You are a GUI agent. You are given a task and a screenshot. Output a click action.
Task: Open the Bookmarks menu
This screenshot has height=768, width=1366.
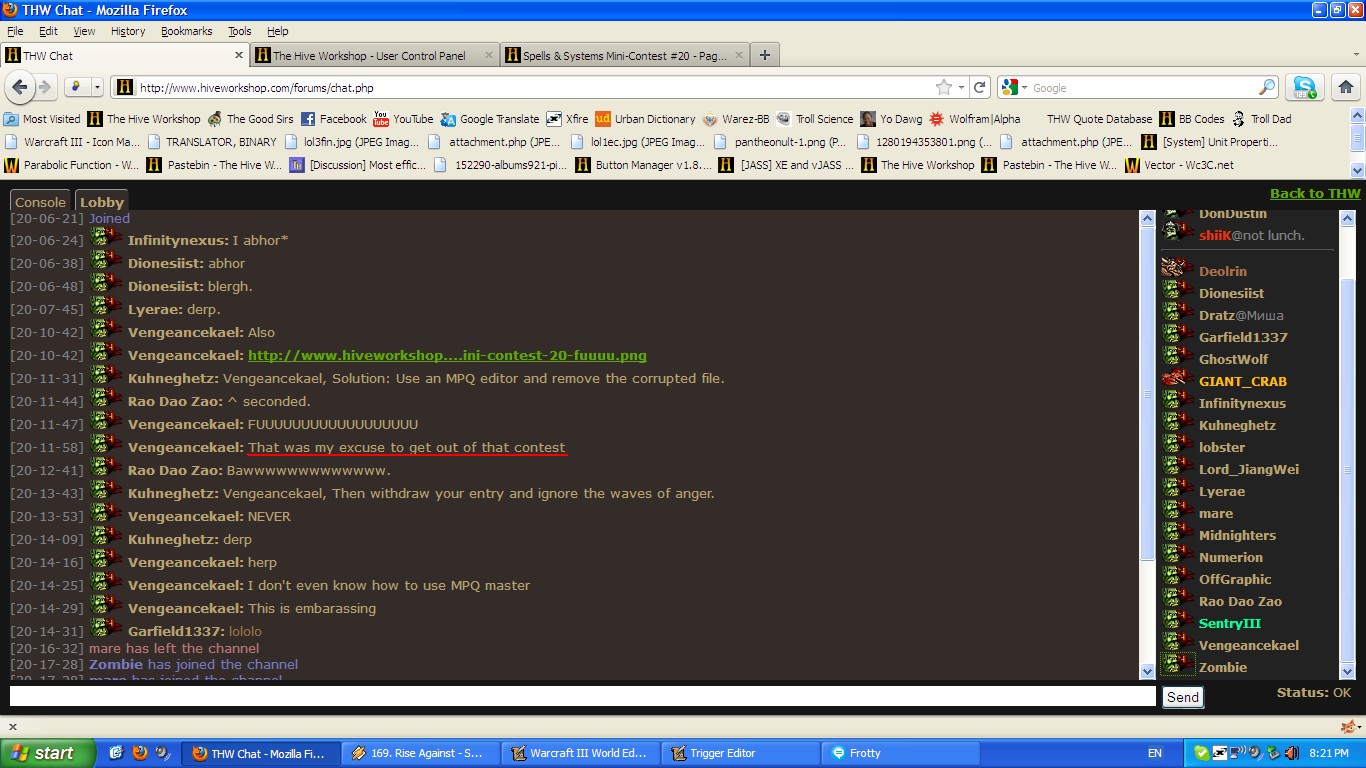point(187,31)
